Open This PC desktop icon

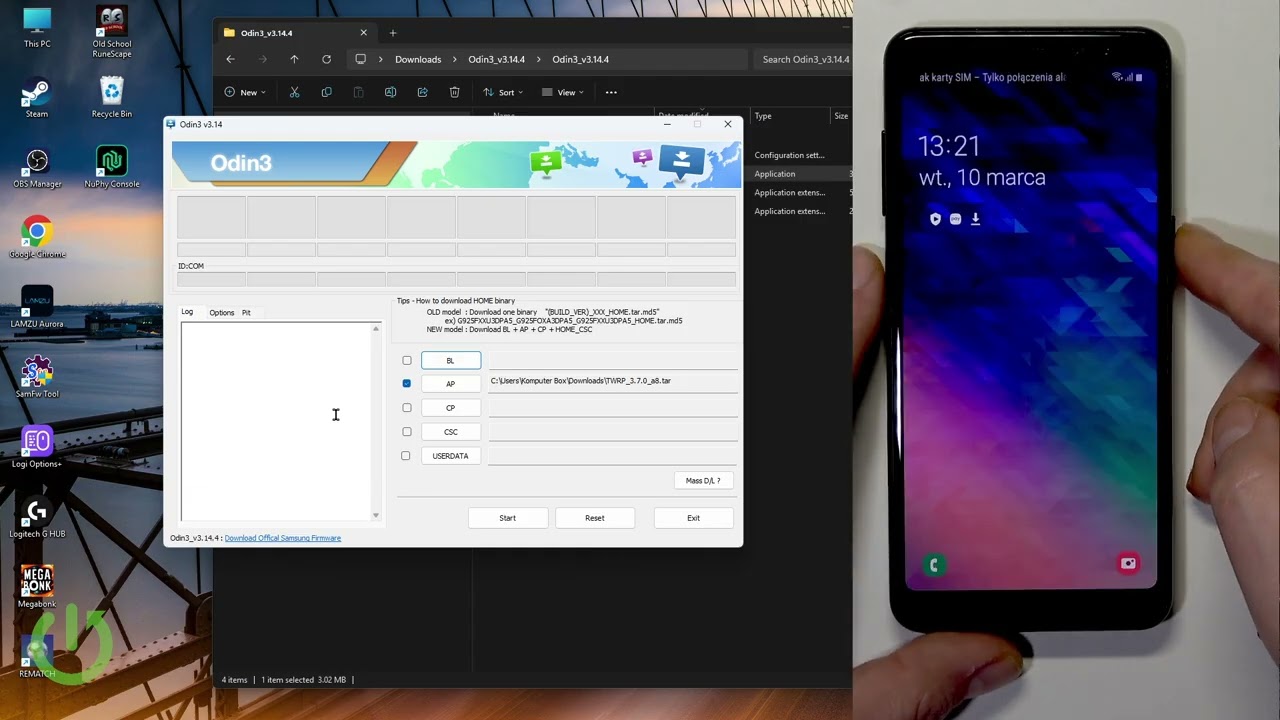[37, 27]
